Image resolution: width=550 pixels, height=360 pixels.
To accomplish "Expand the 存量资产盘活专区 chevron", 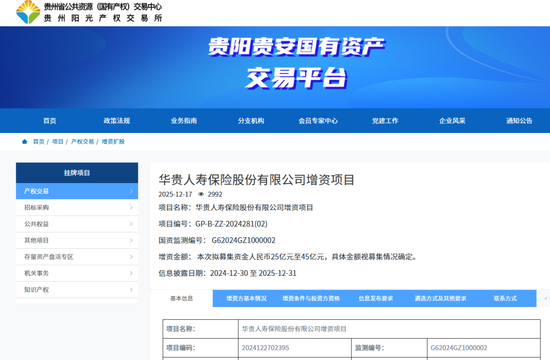I will pyautogui.click(x=131, y=257).
